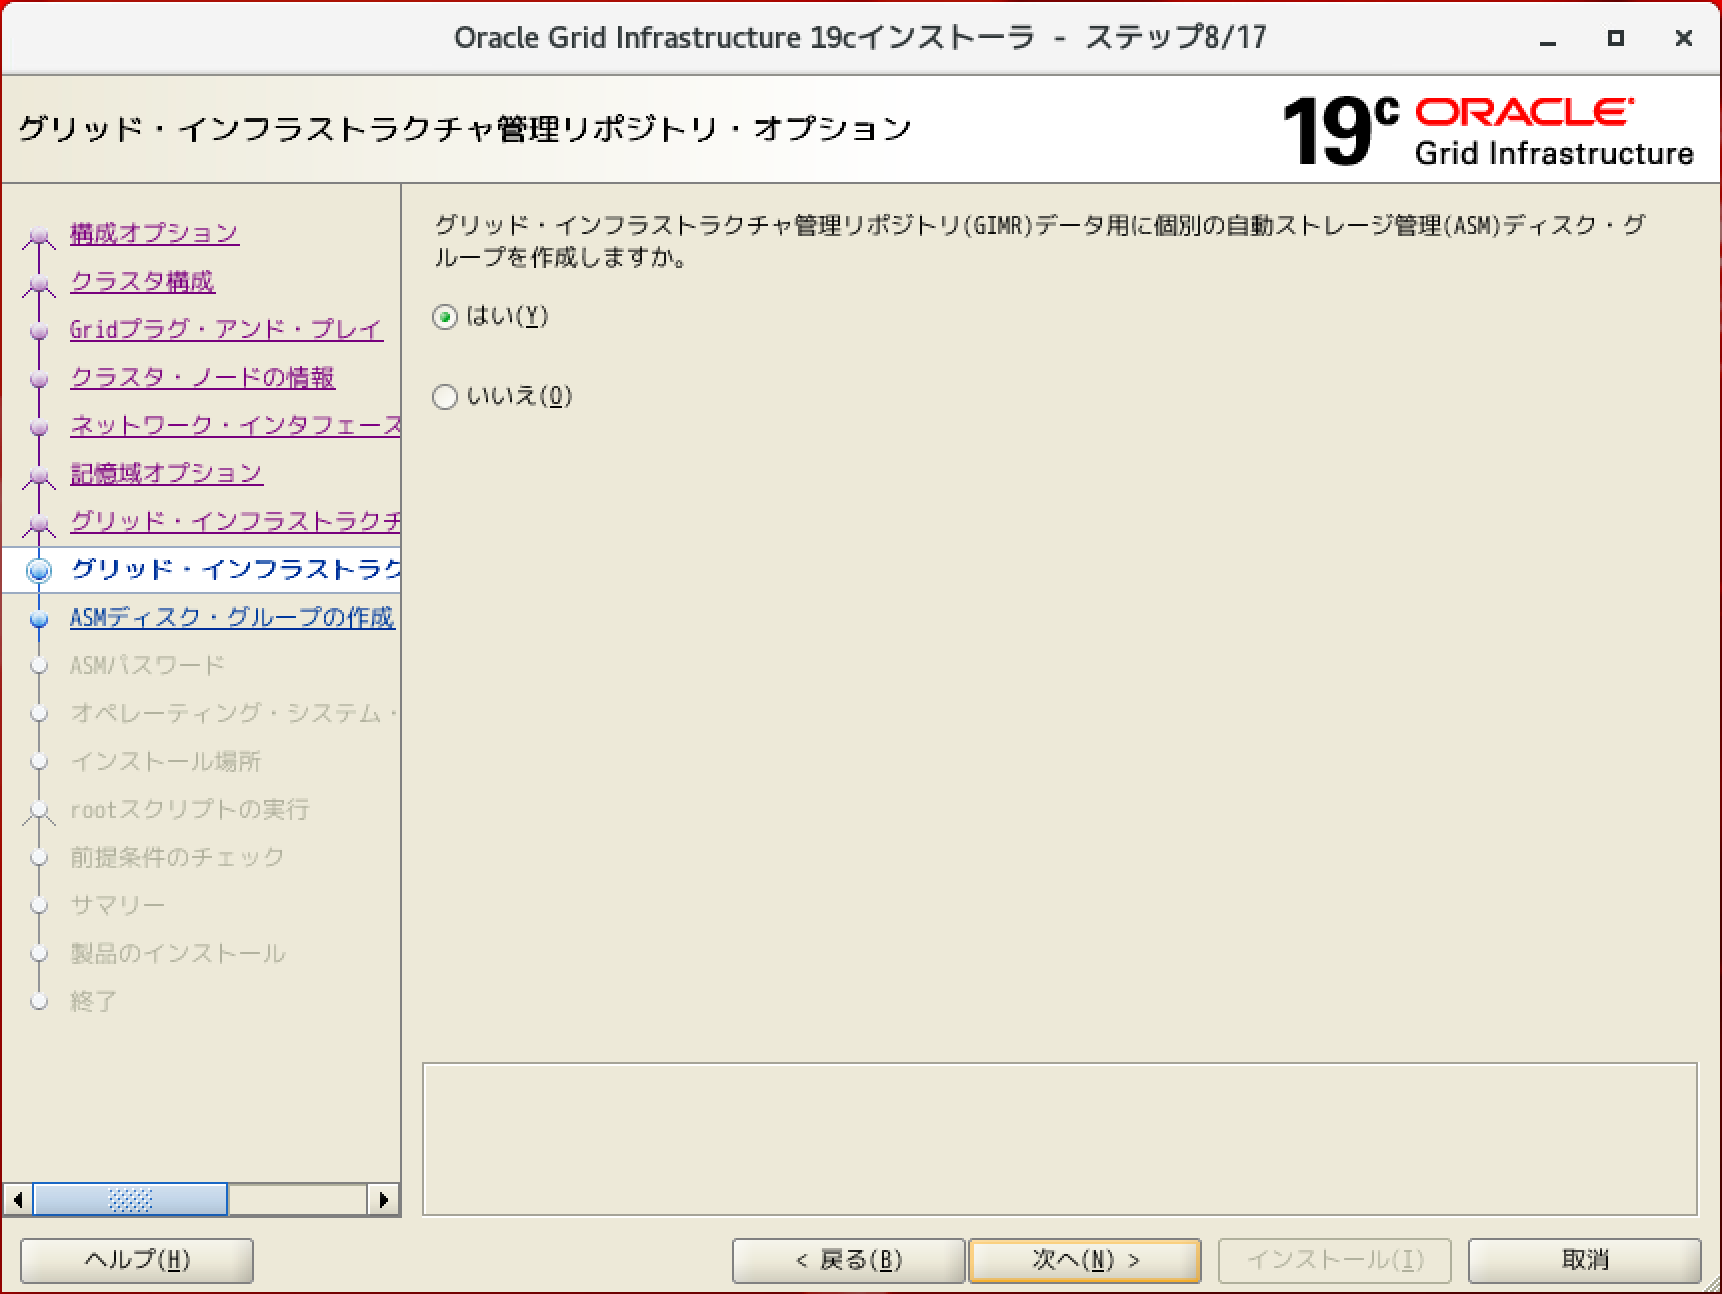Click the empty message area at bottom
The width and height of the screenshot is (1722, 1294).
click(x=1060, y=1139)
